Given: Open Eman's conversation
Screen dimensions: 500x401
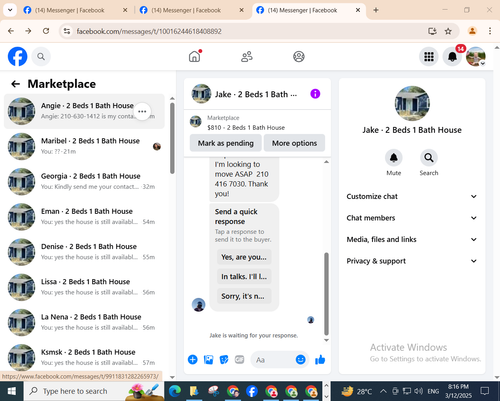Looking at the screenshot, I should [84, 217].
